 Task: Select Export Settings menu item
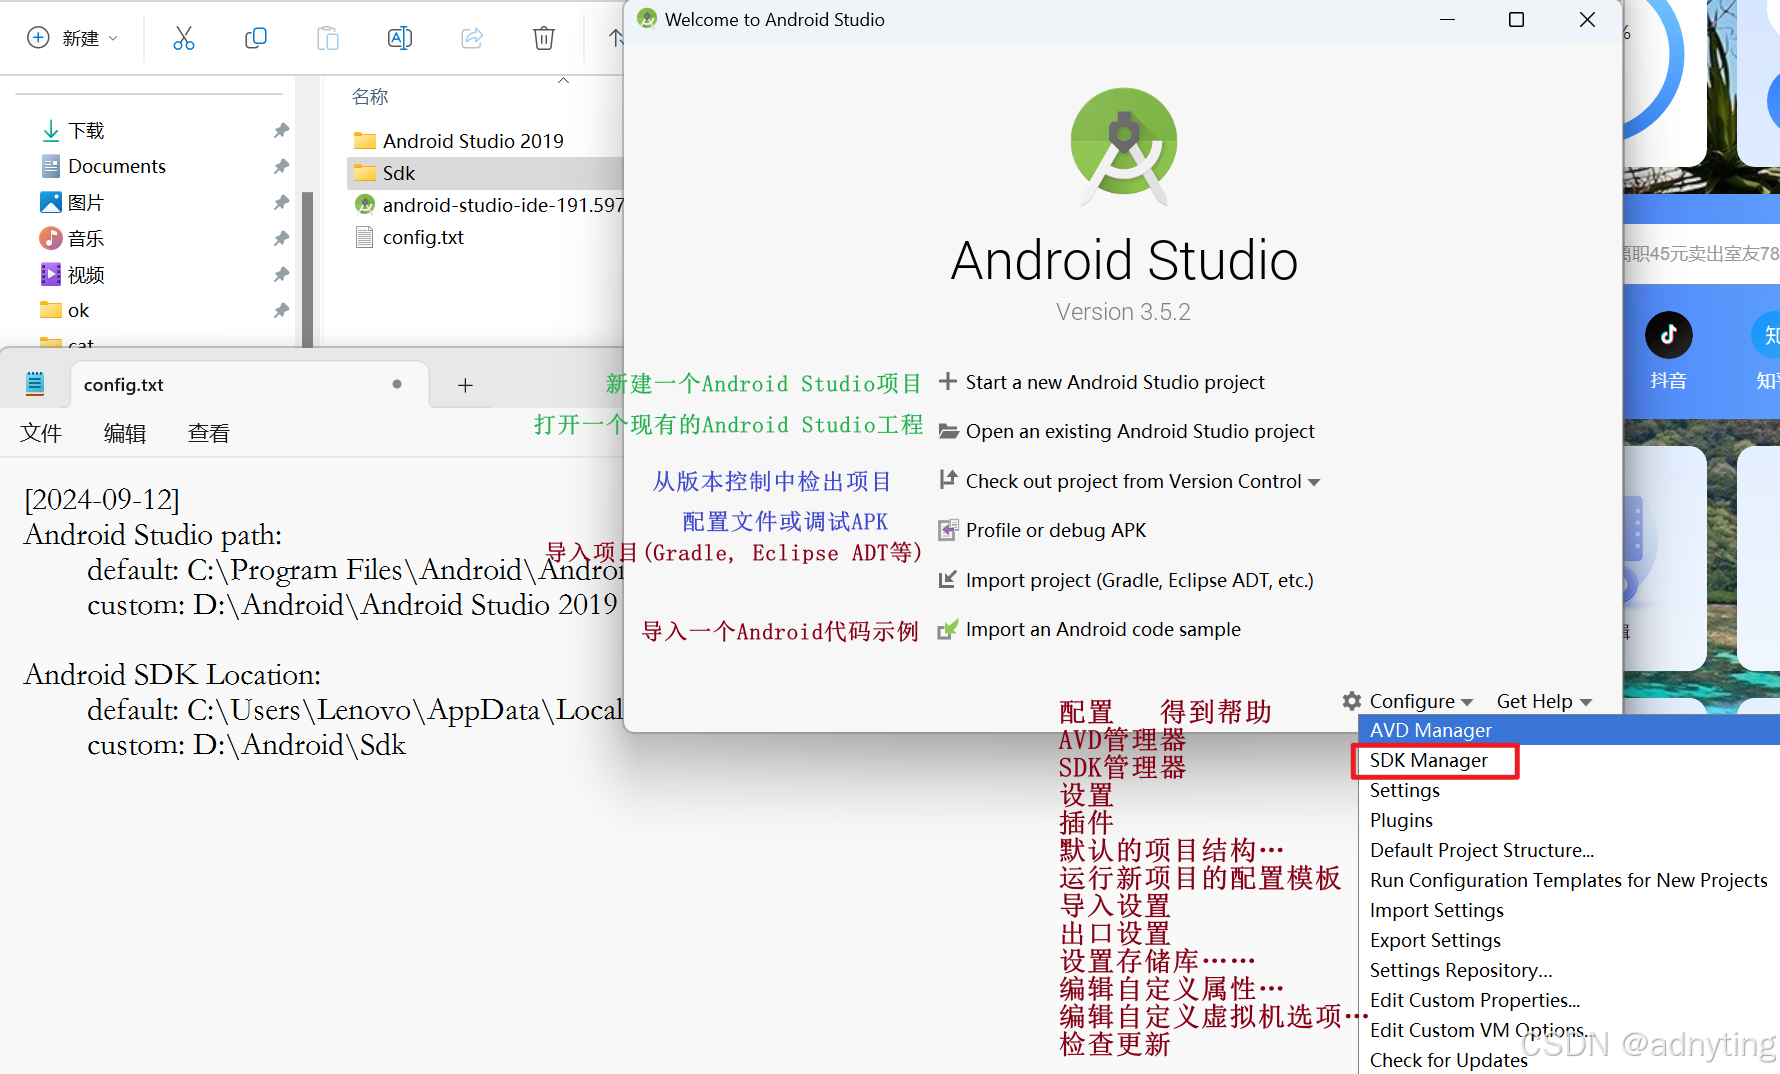pos(1569,940)
